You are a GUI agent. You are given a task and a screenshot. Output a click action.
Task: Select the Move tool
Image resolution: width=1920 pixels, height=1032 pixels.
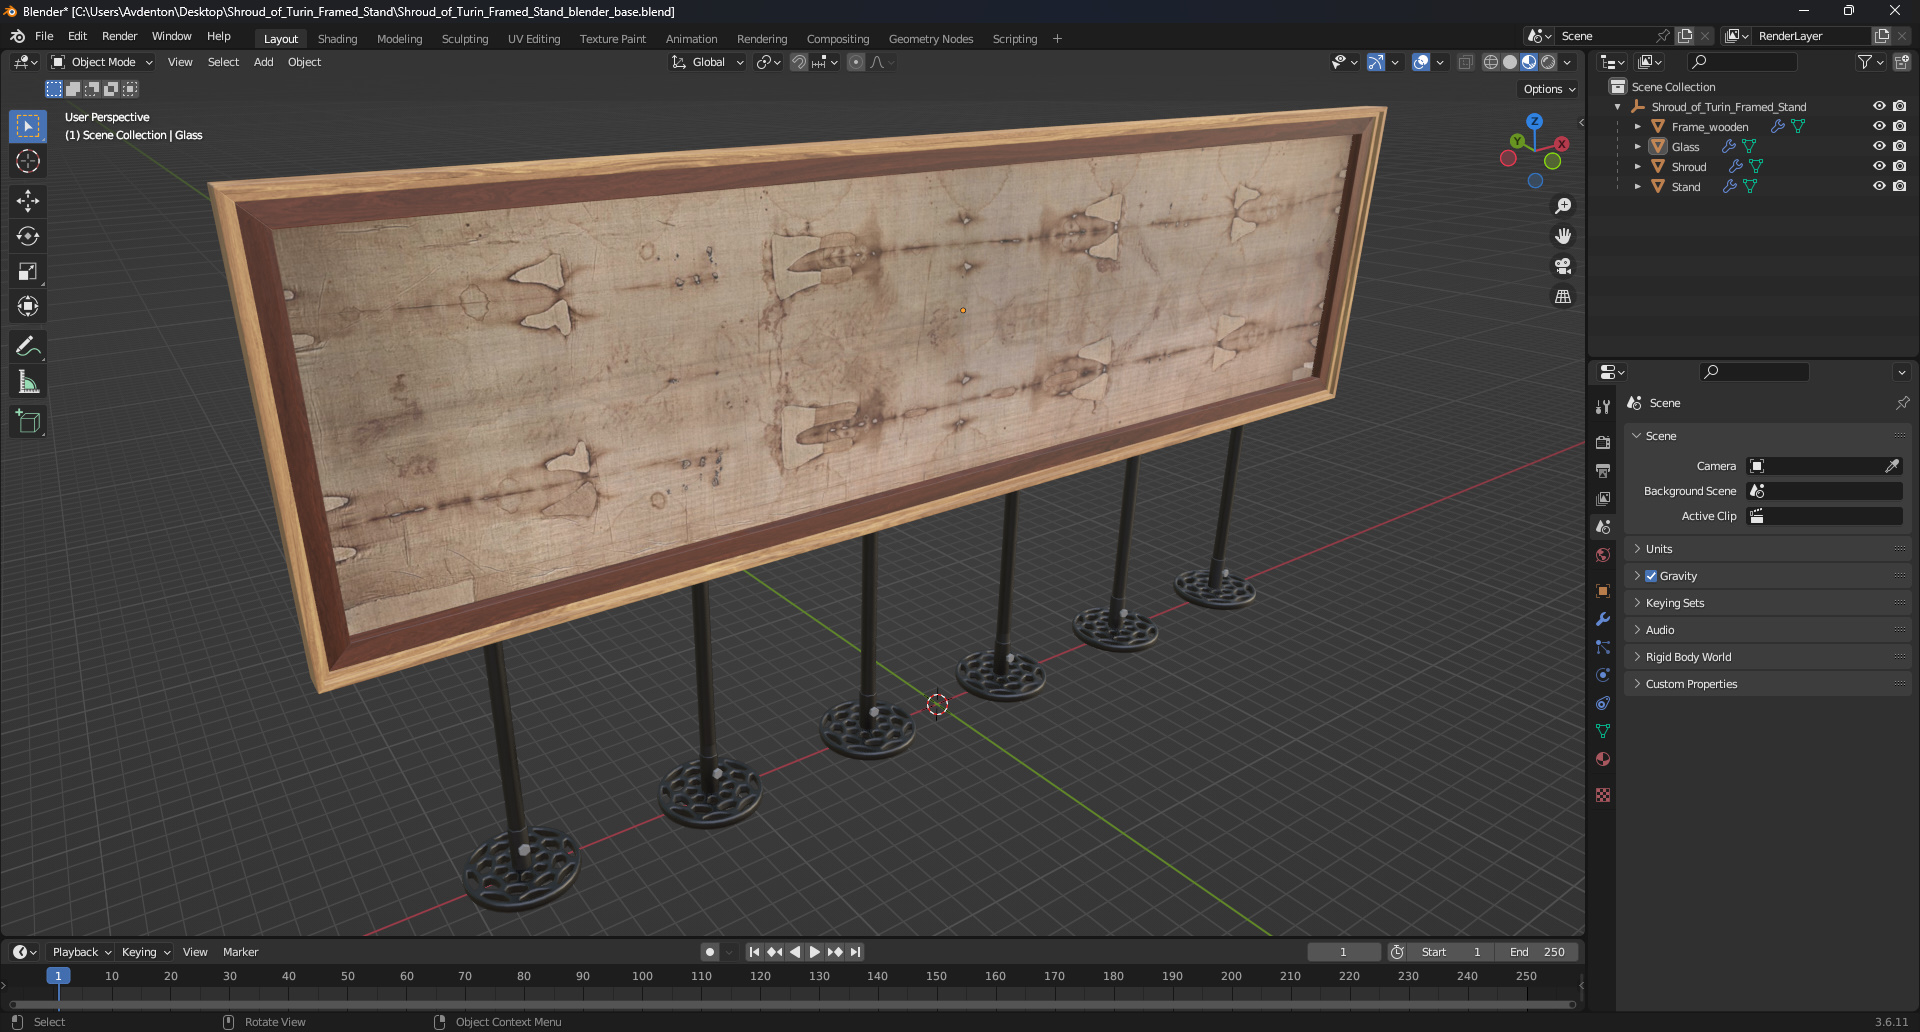pyautogui.click(x=28, y=201)
